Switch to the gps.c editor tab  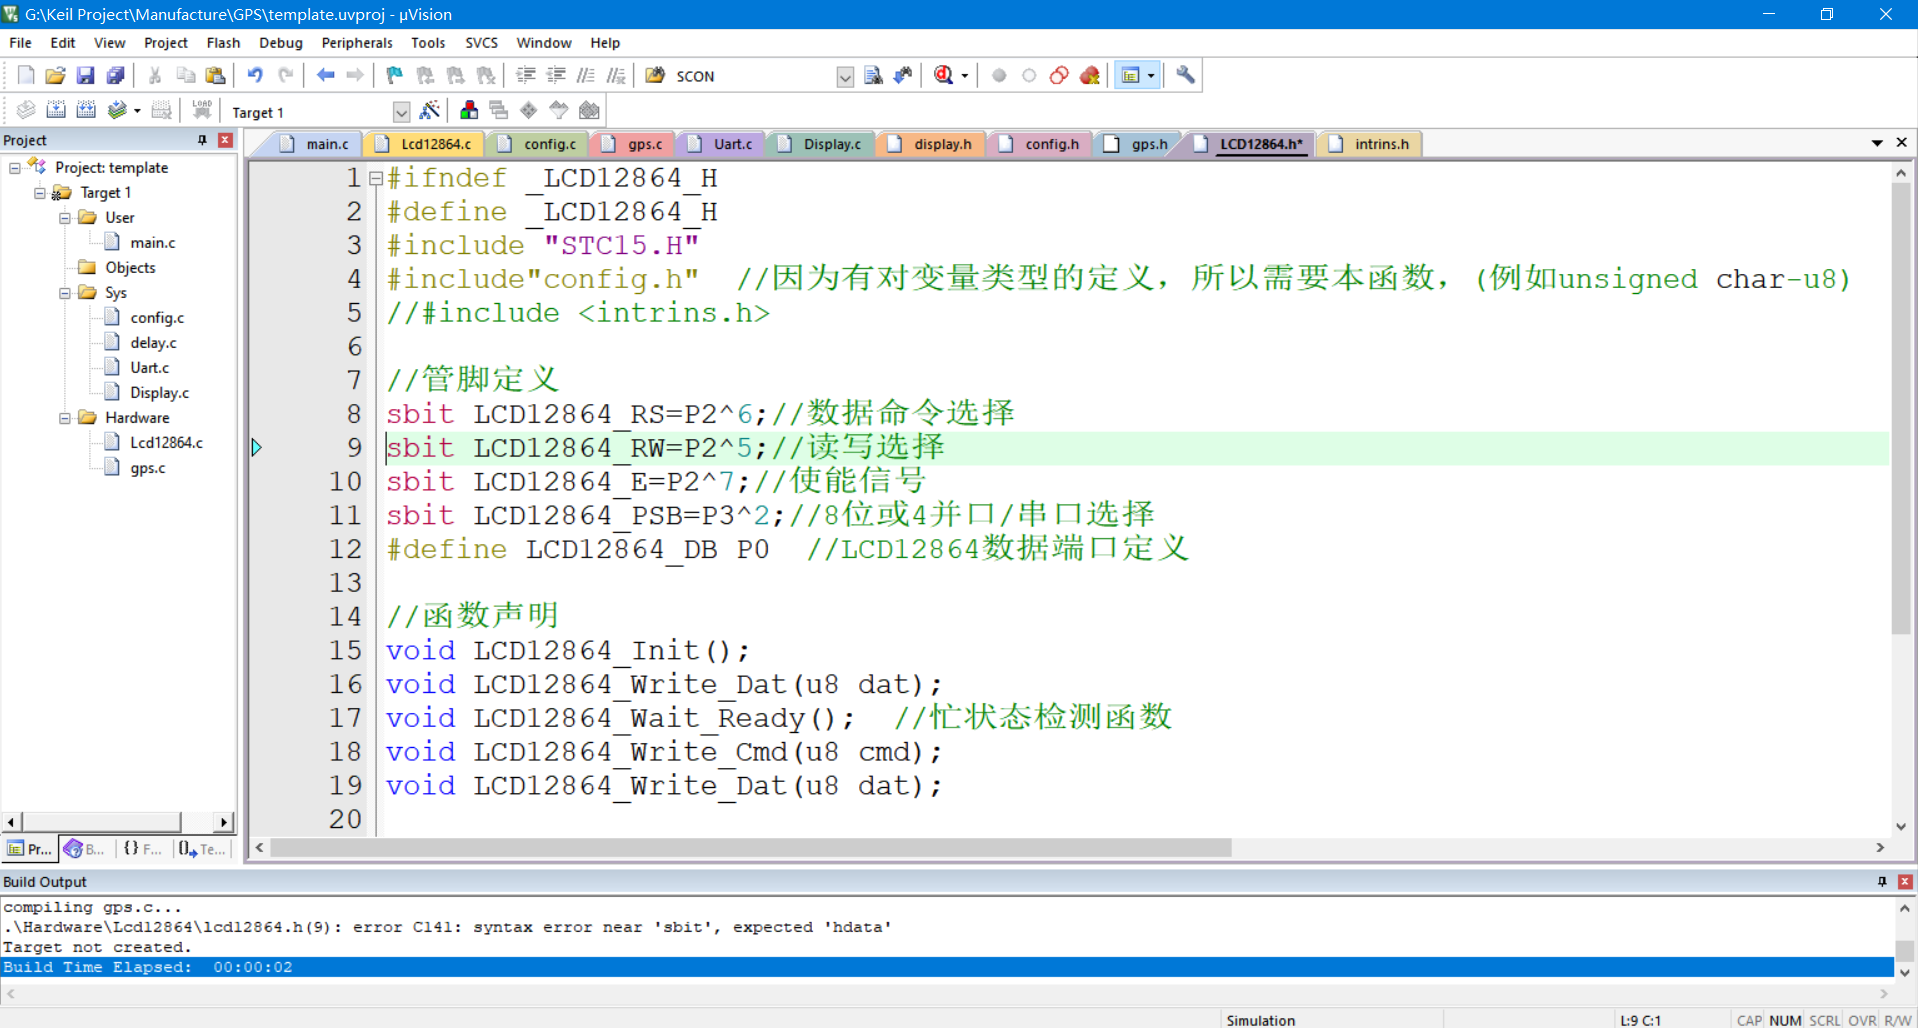(x=634, y=144)
